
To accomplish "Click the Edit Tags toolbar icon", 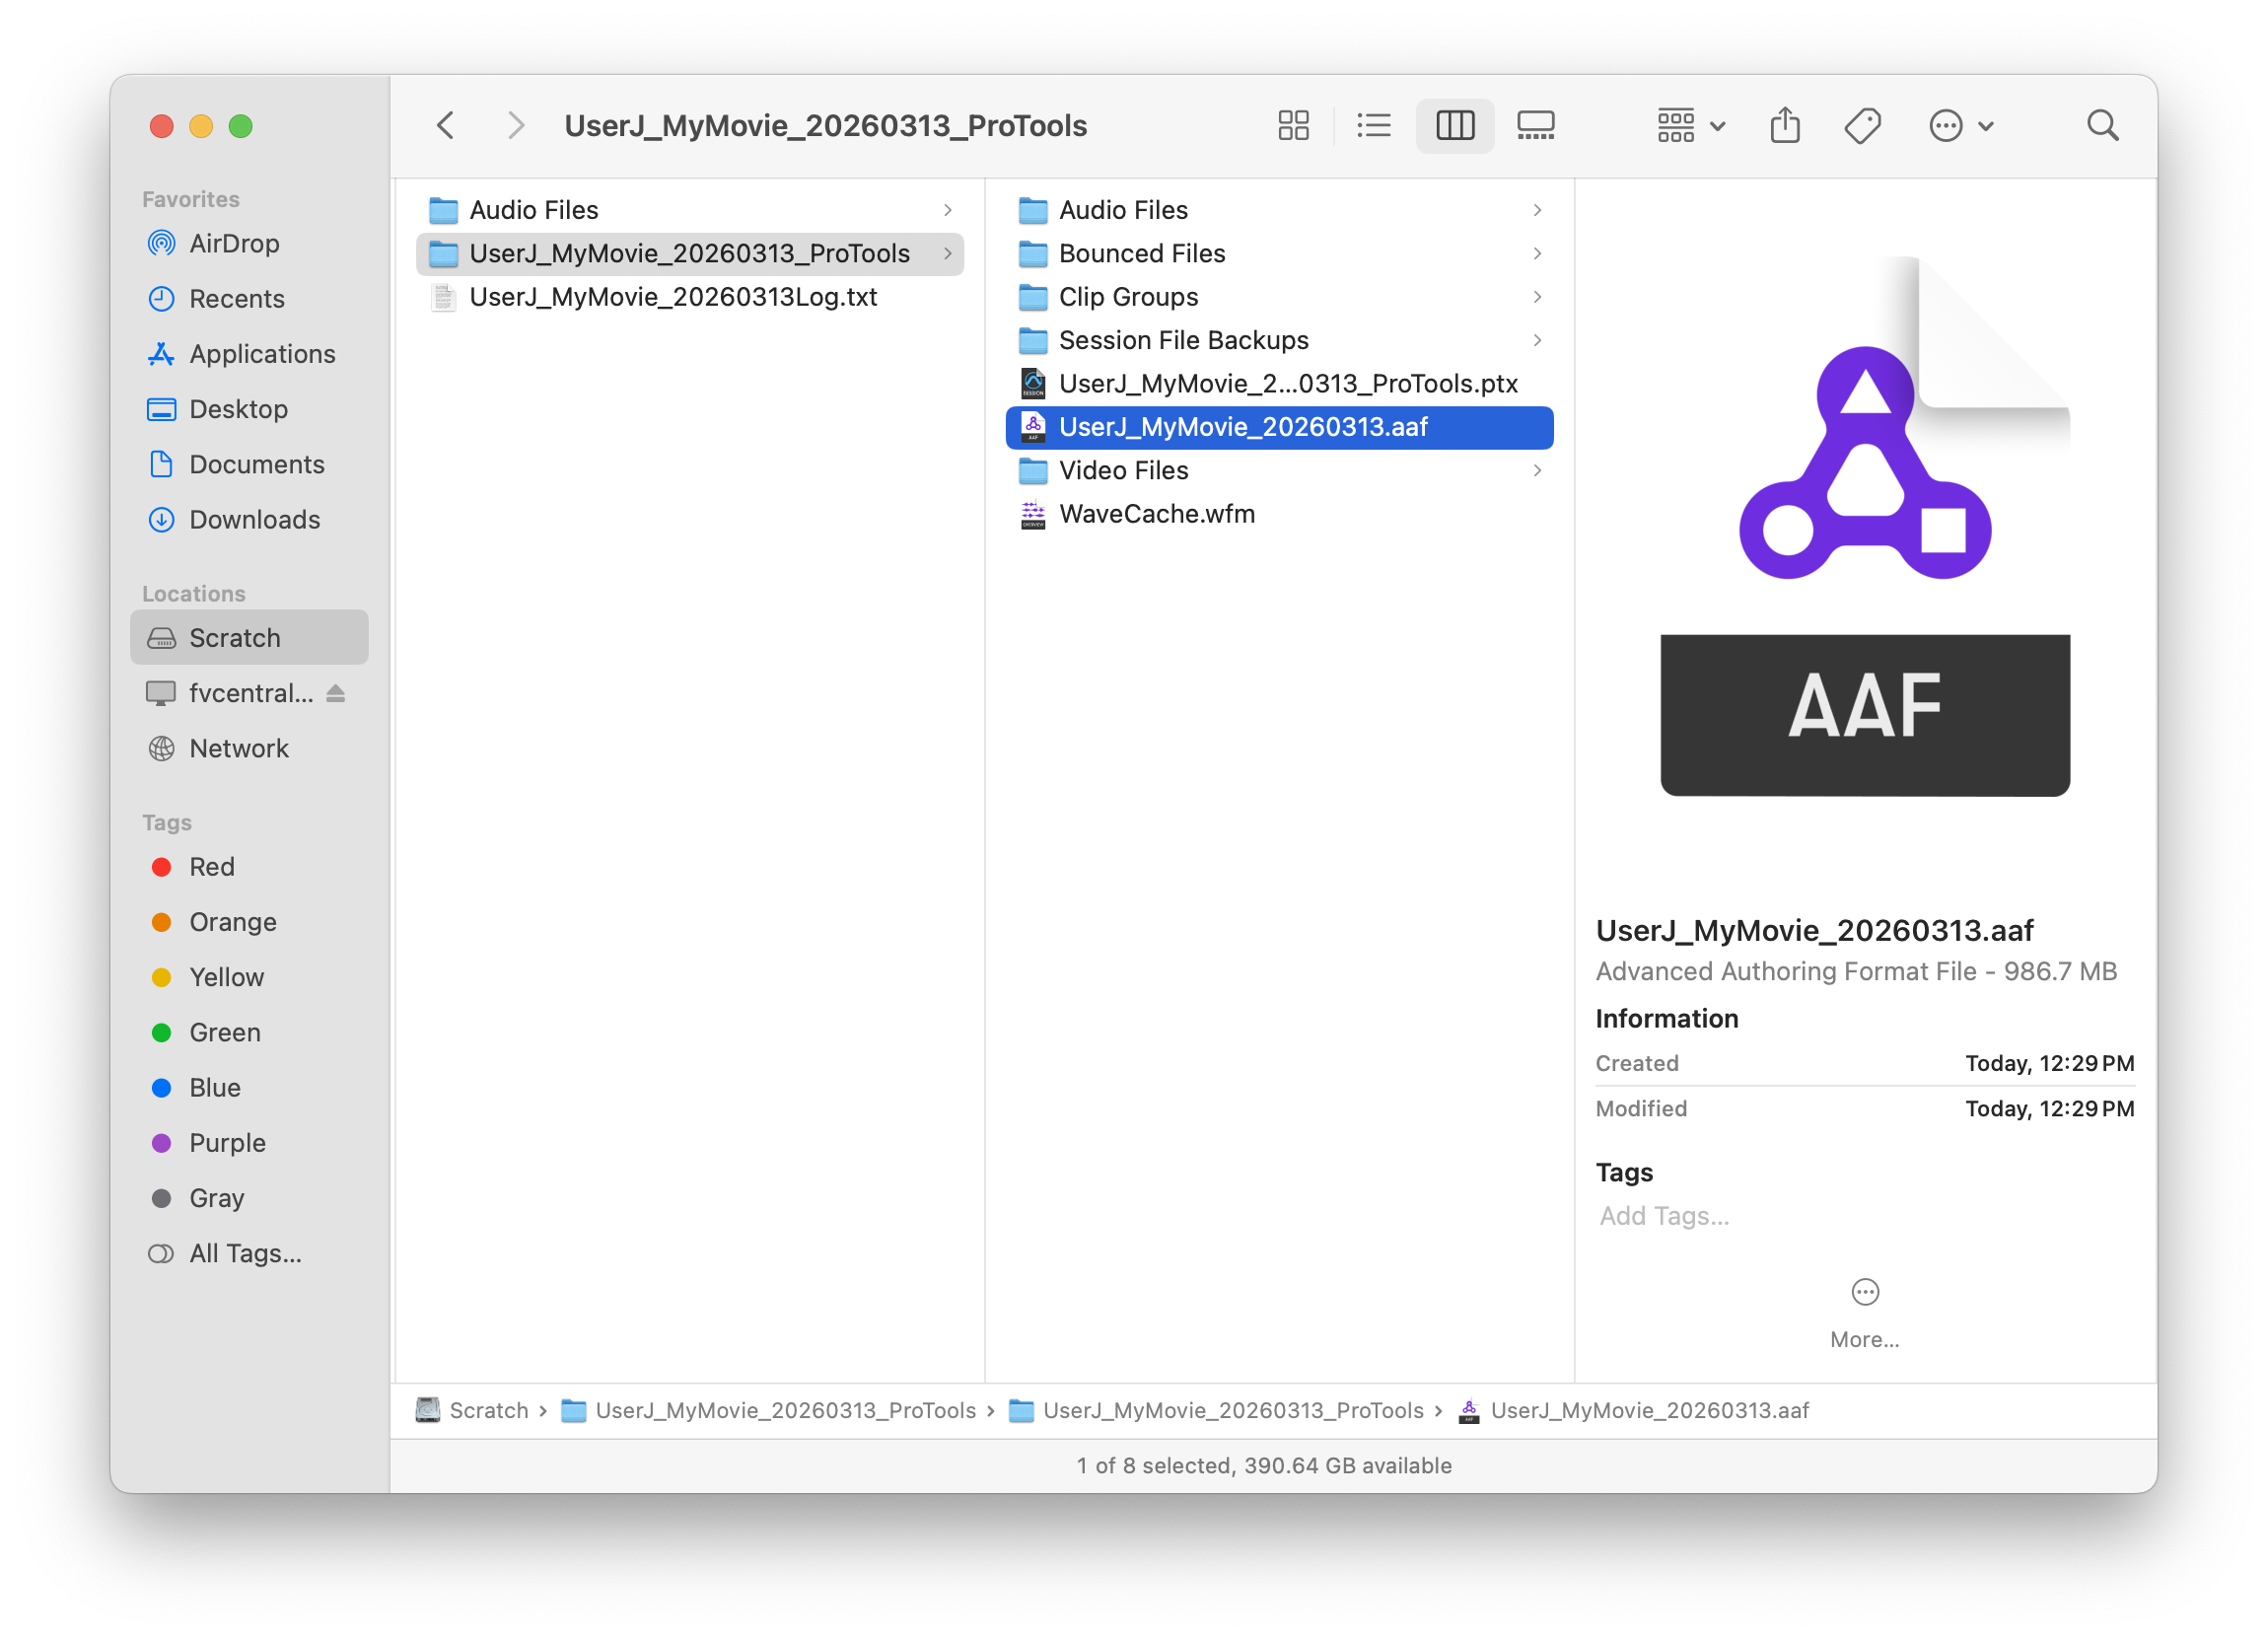I will point(1862,125).
